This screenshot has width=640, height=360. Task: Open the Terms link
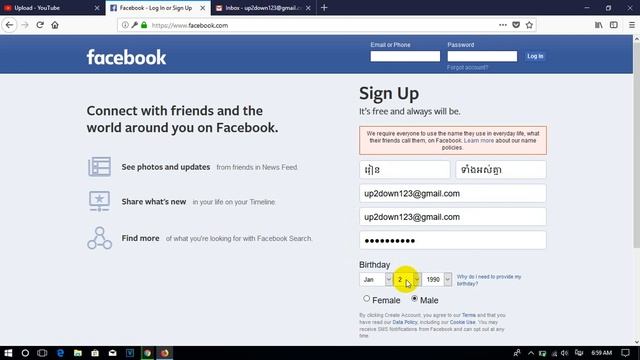tap(469, 315)
